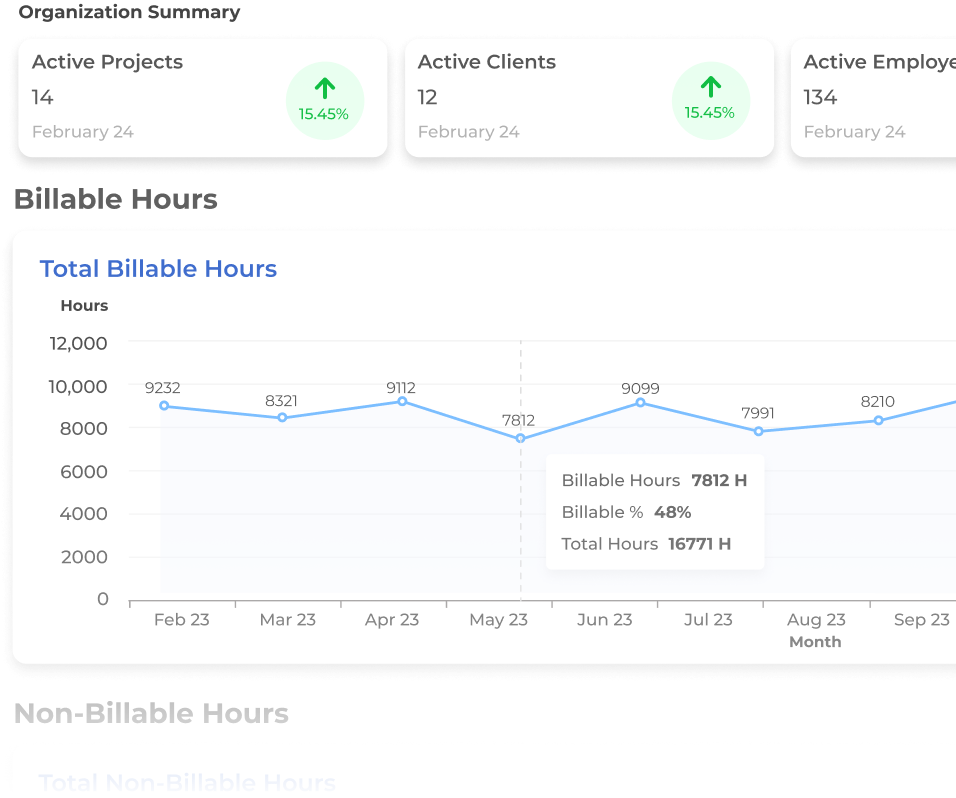Click the Sep 23 axis label
Image resolution: width=956 pixels, height=798 pixels.
pos(922,619)
